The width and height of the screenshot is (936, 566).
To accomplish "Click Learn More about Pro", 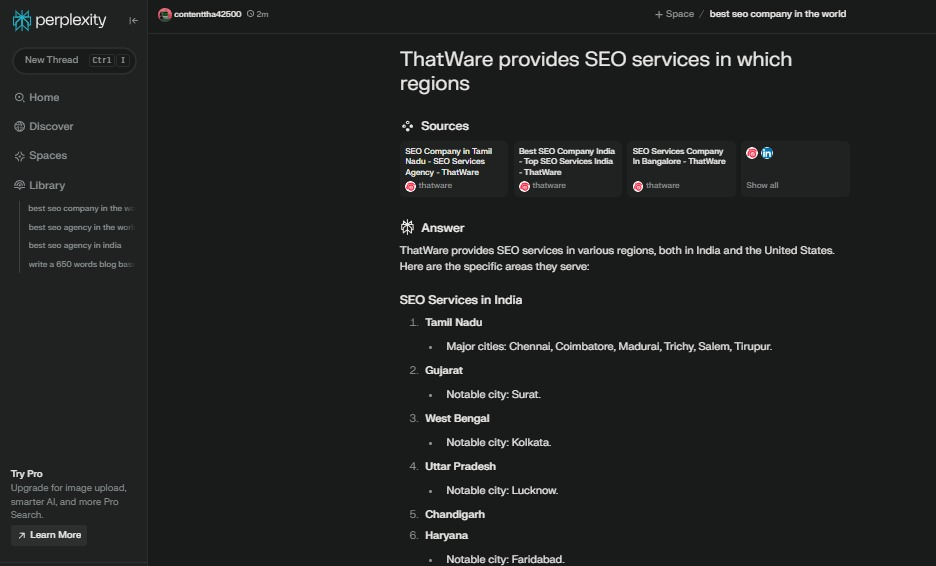I will [49, 535].
